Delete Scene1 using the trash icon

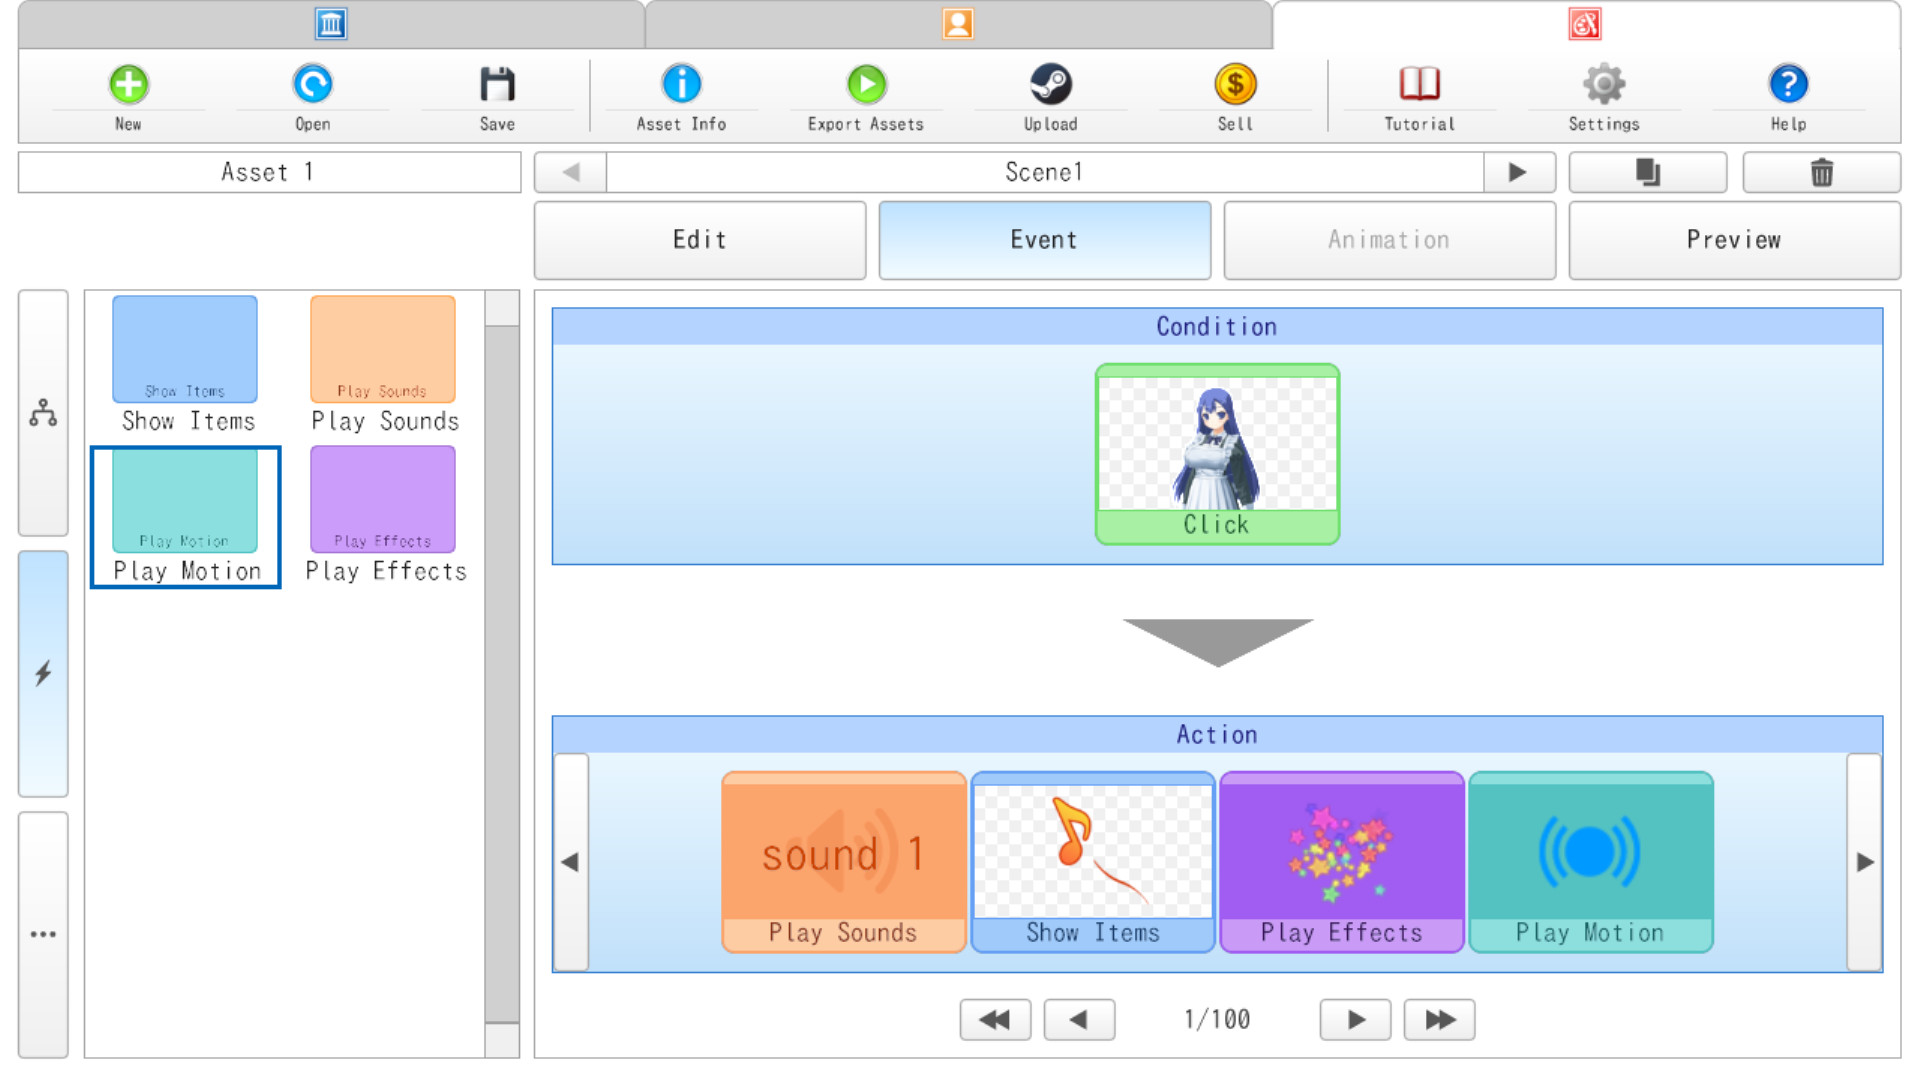point(1821,171)
